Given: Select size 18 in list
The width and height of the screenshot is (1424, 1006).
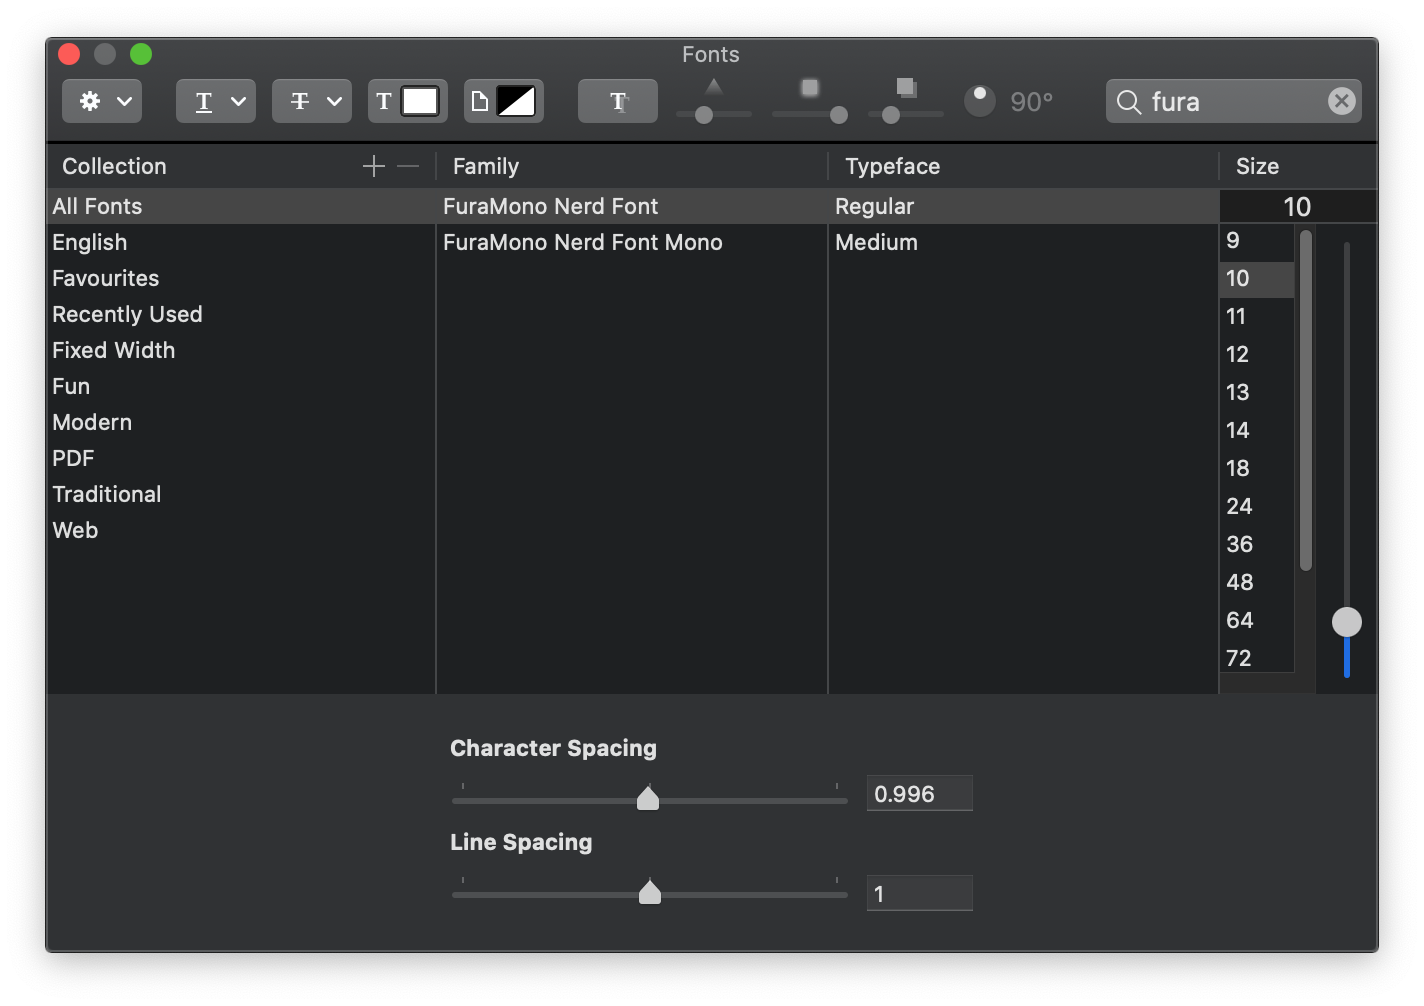Looking at the screenshot, I should point(1257,468).
